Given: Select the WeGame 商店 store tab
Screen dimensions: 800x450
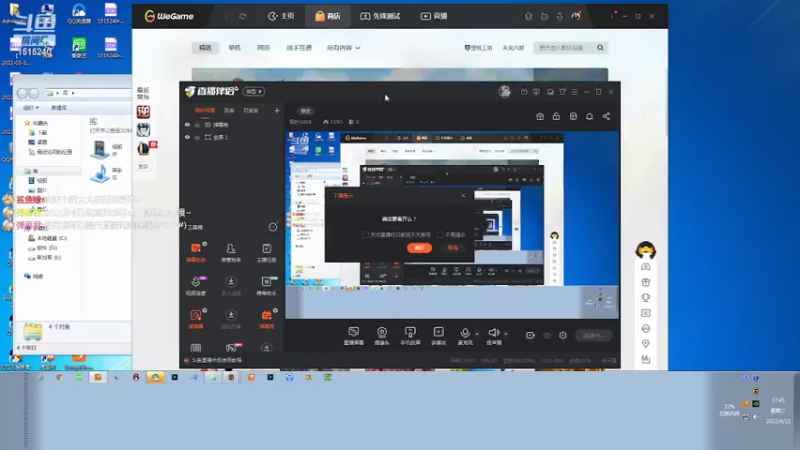Looking at the screenshot, I should pos(328,16).
